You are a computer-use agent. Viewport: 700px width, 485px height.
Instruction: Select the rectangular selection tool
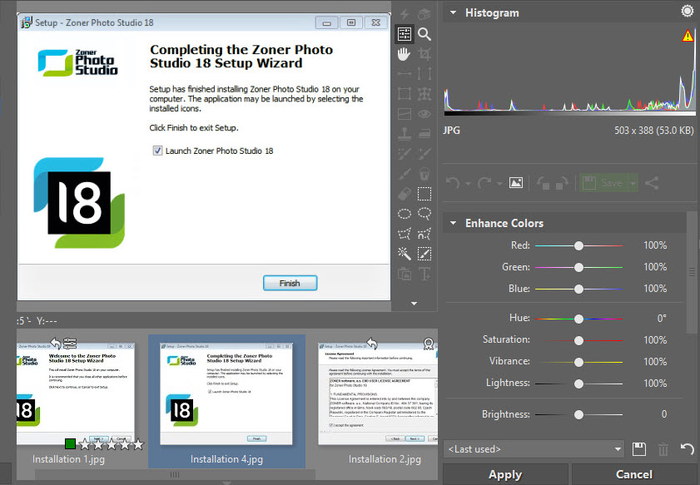pos(424,194)
